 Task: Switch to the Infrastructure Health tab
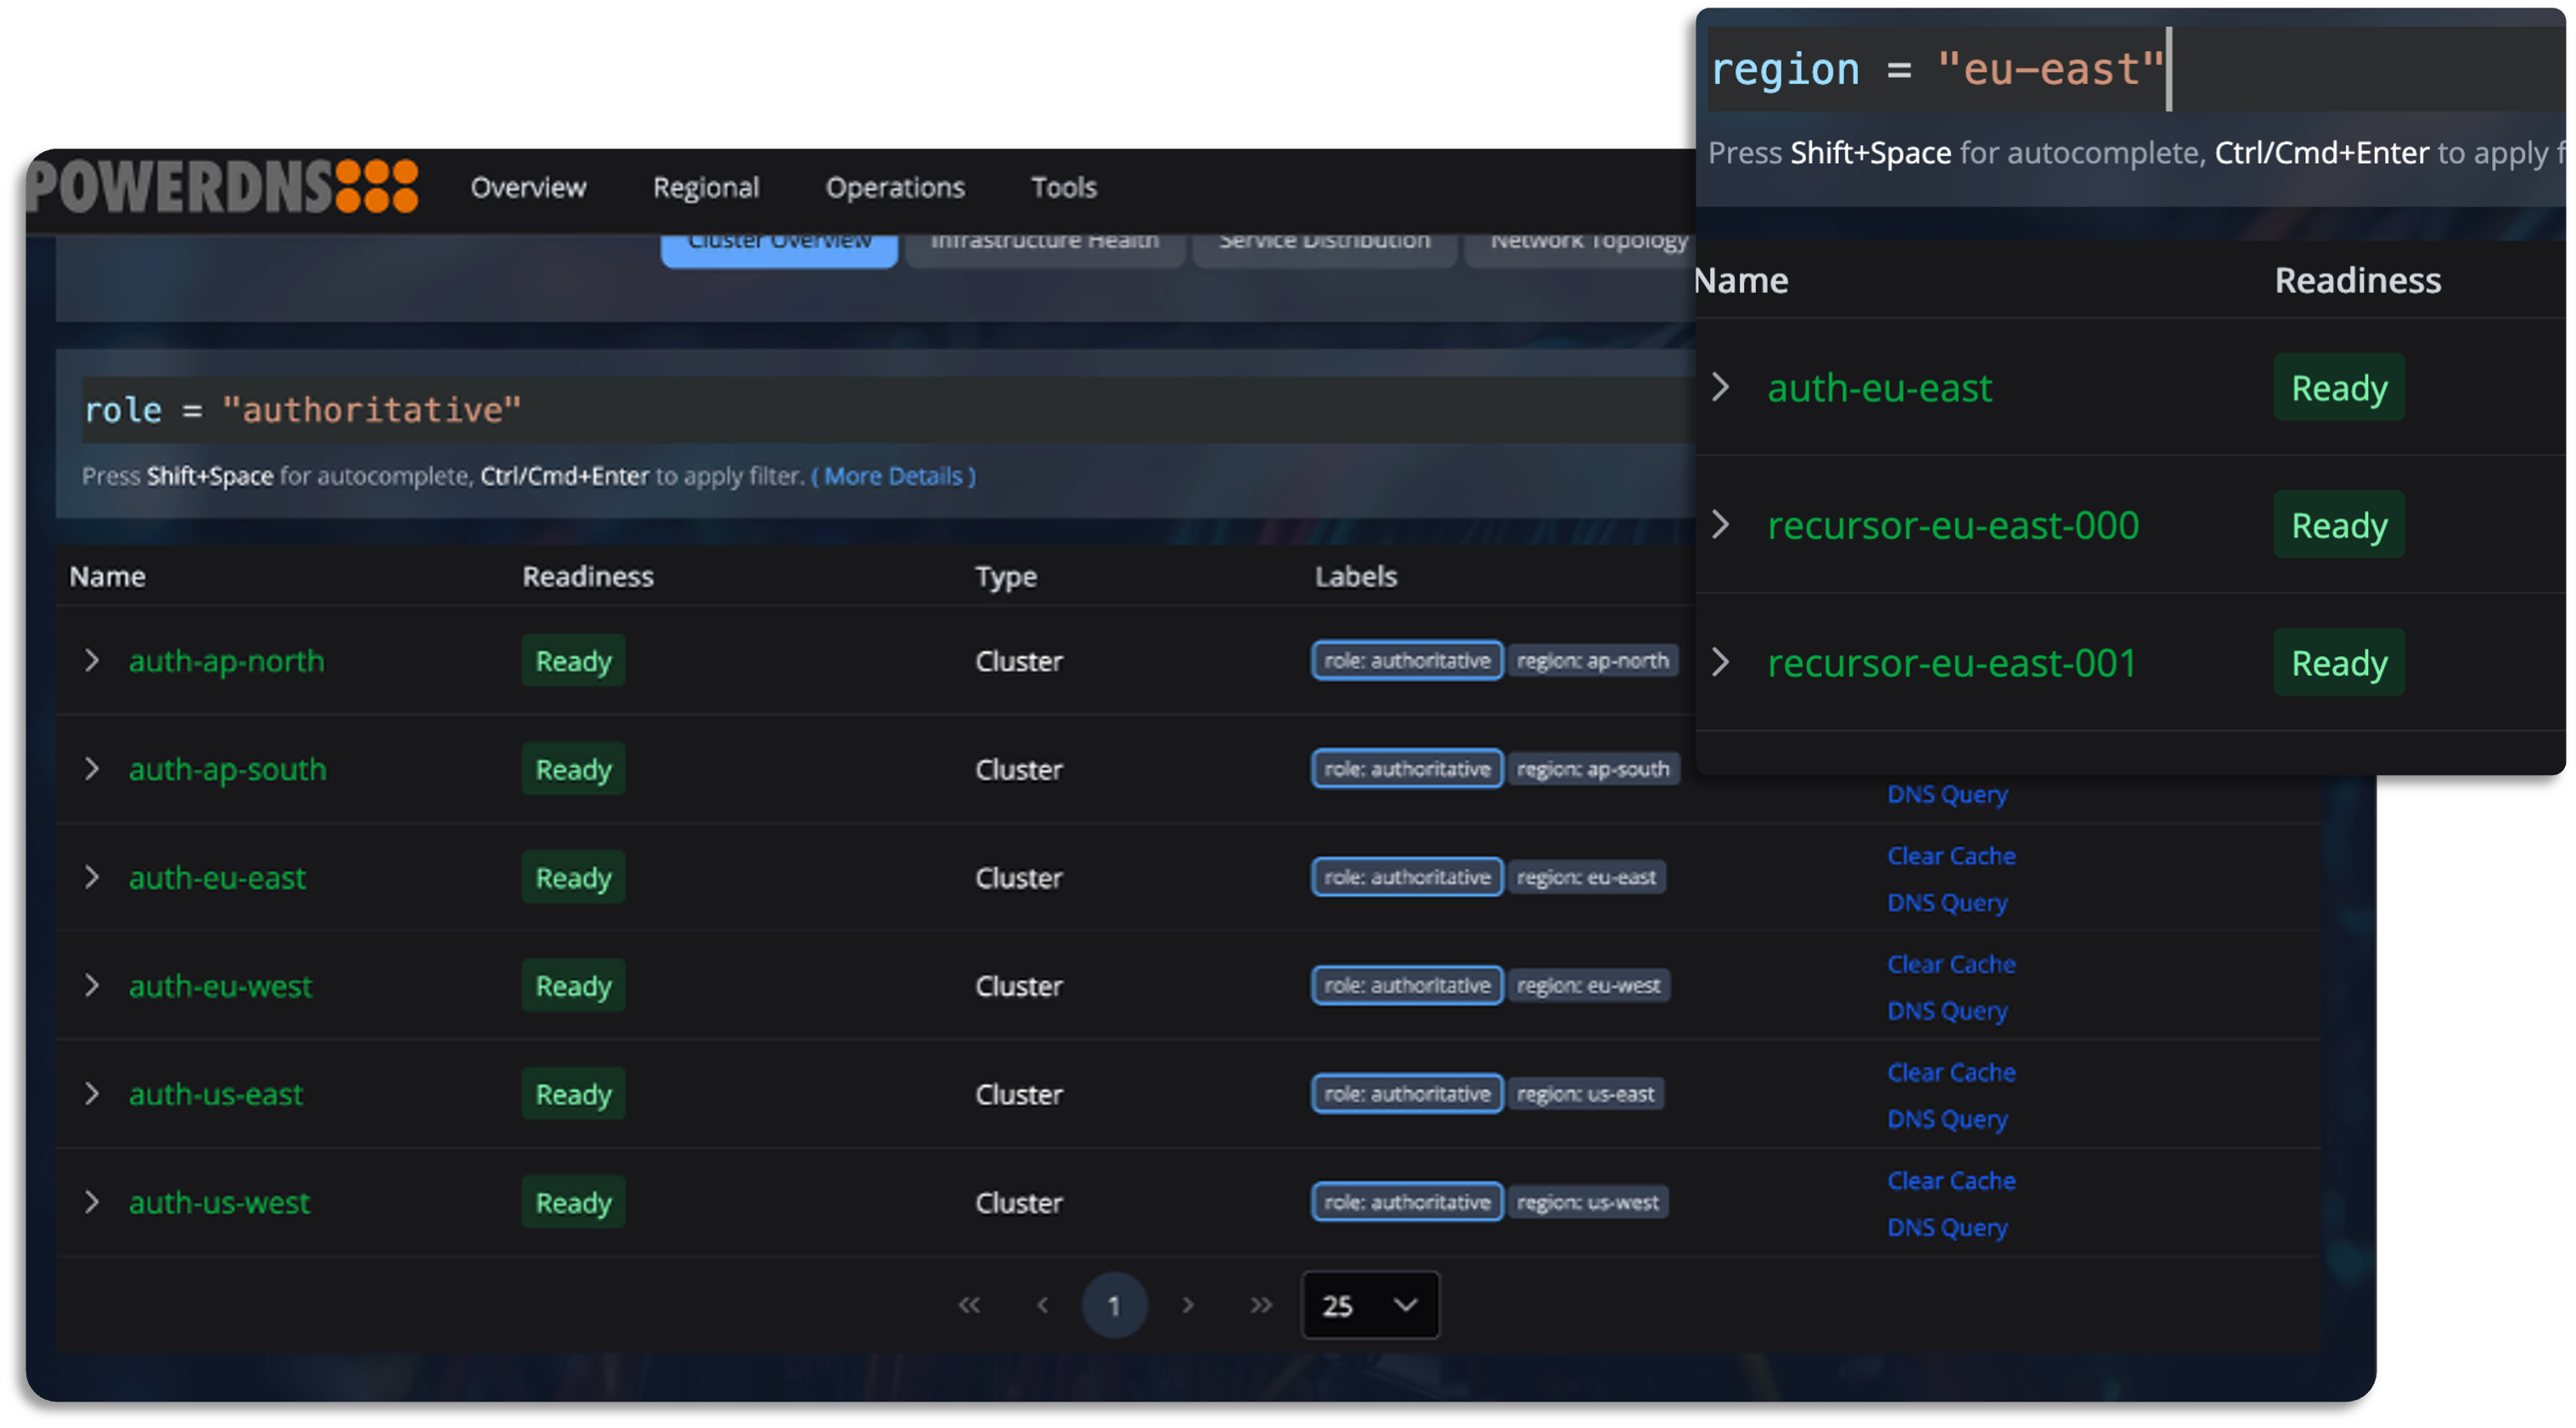1045,240
